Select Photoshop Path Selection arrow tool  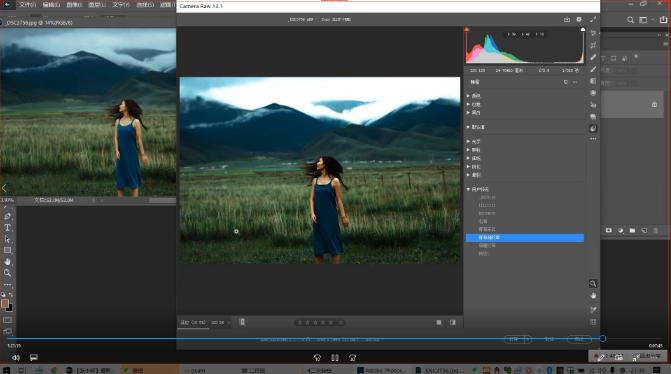tap(8, 239)
